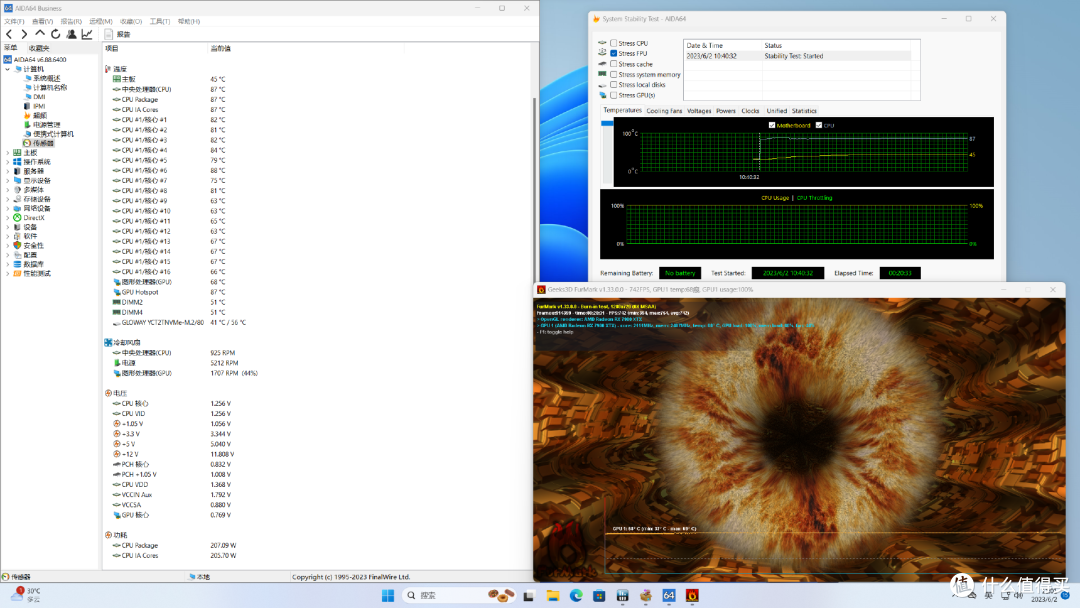The image size is (1080, 608).
Task: Select the IPMI icon in tree
Action: (27, 106)
